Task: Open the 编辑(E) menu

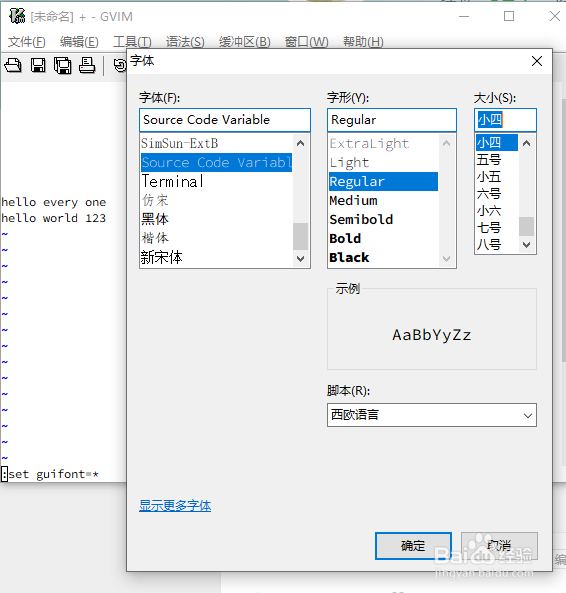Action: point(79,42)
